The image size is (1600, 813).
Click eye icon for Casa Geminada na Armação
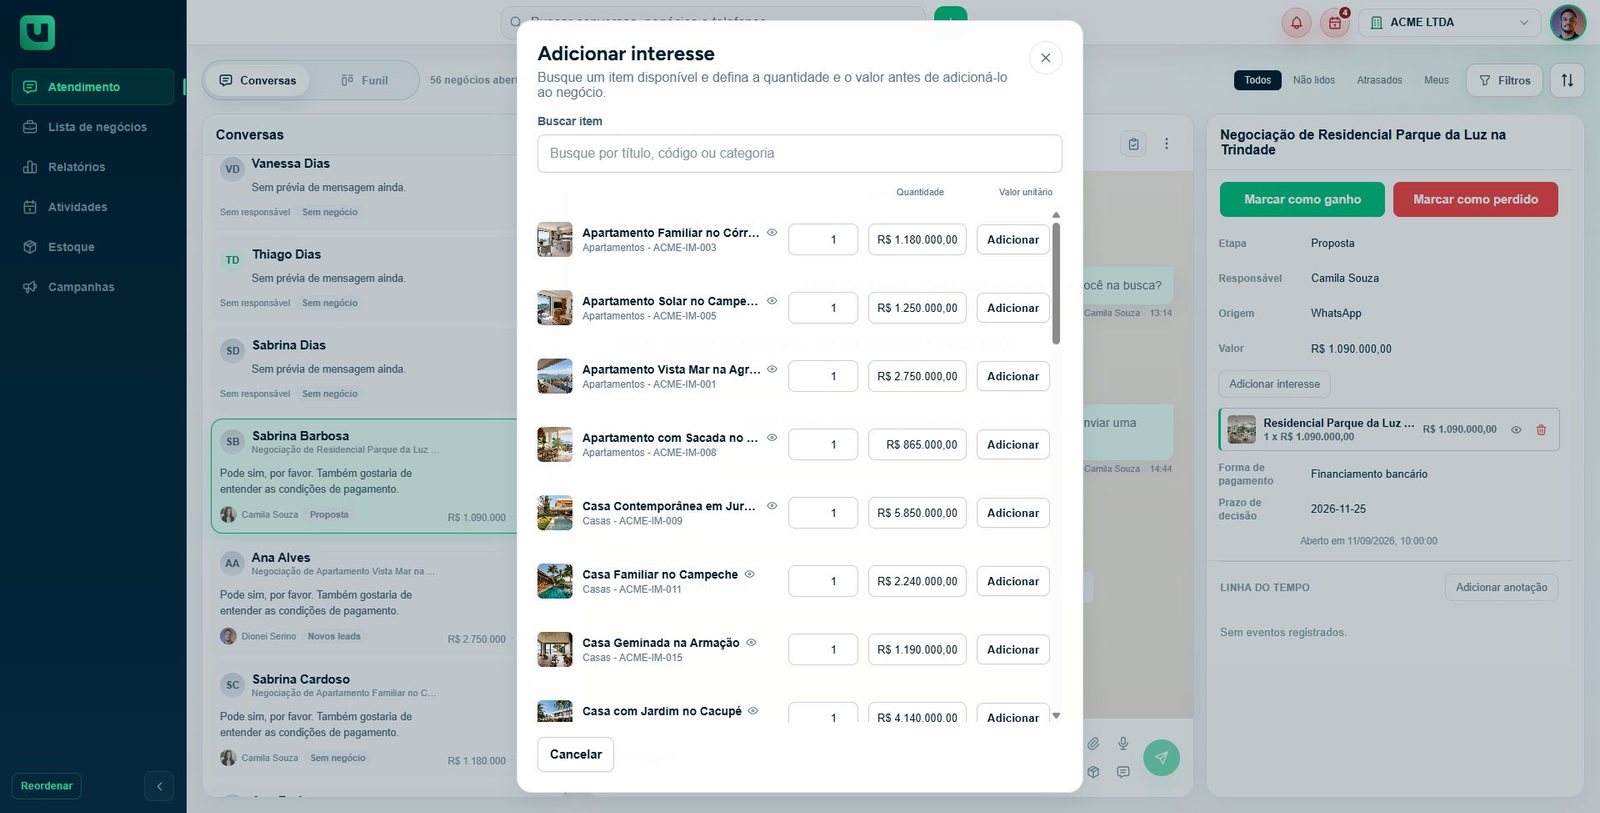pyautogui.click(x=751, y=642)
